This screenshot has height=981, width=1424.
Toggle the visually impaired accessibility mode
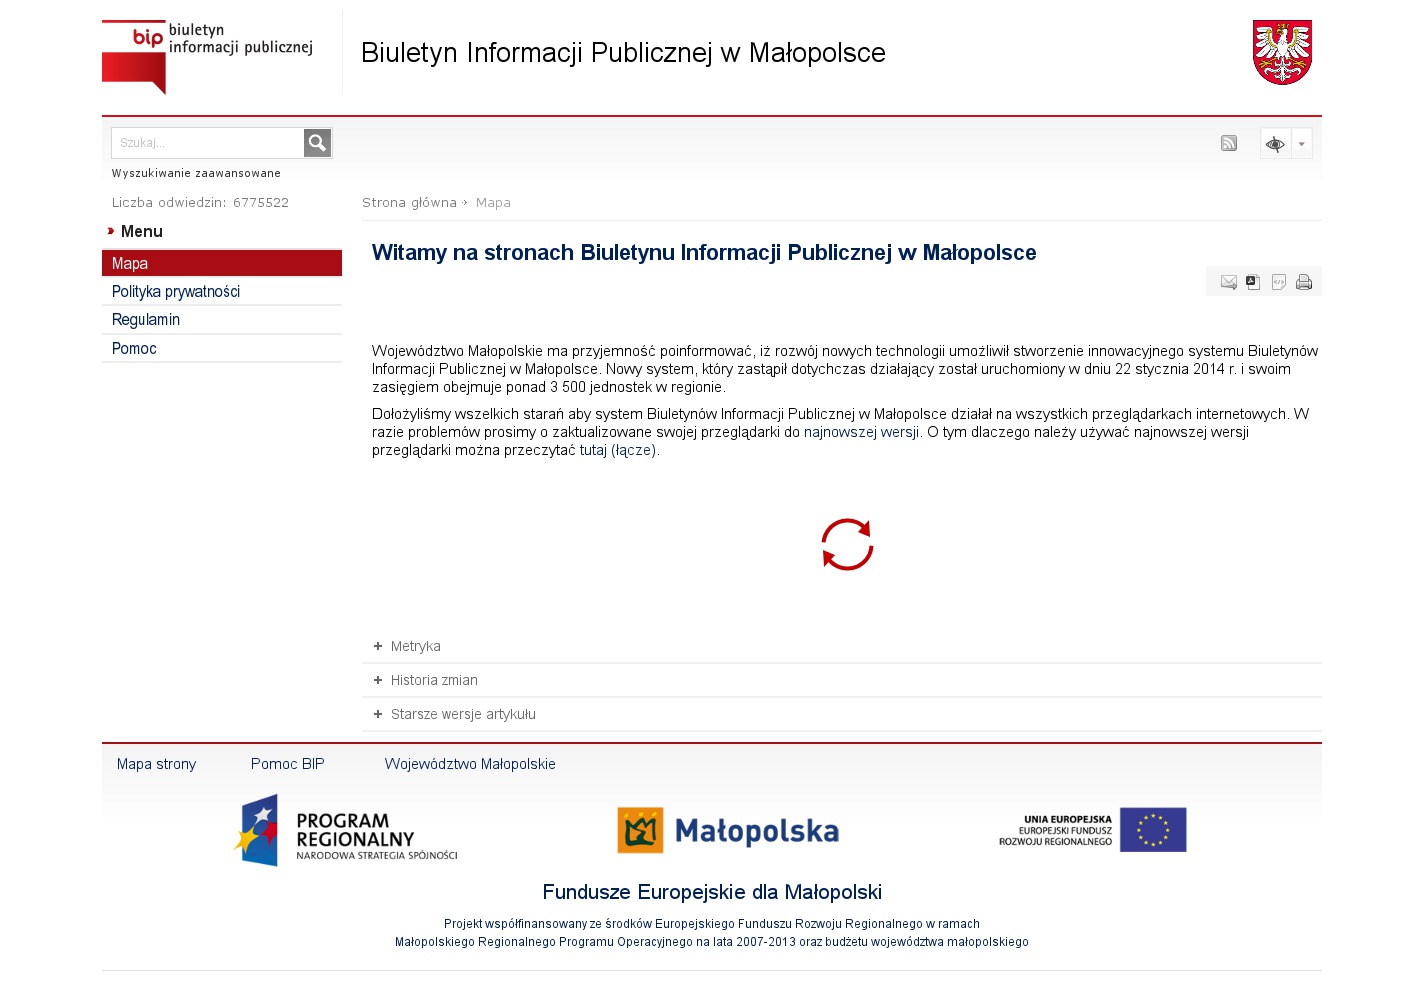[1275, 144]
